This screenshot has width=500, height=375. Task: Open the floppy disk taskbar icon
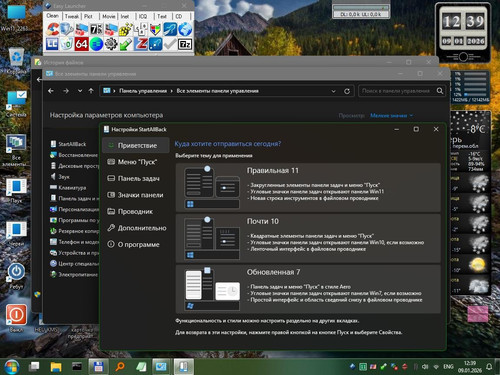[98, 367]
